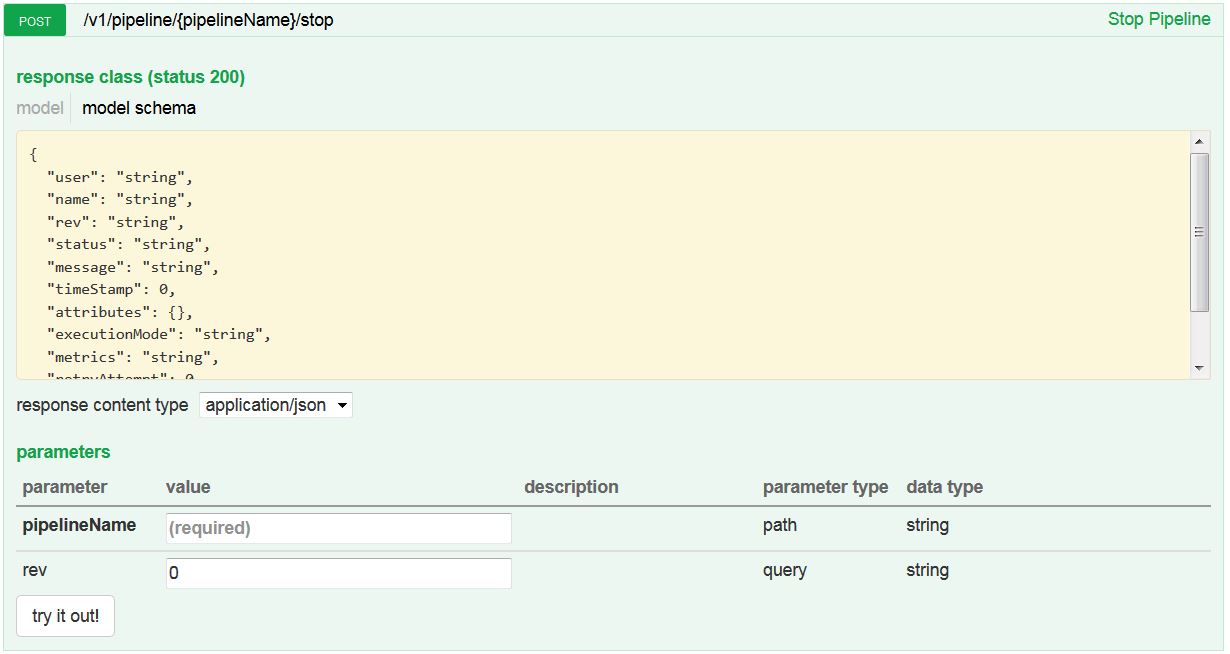This screenshot has height=654, width=1230.
Task: Click the Stop Pipeline link
Action: click(x=1158, y=19)
